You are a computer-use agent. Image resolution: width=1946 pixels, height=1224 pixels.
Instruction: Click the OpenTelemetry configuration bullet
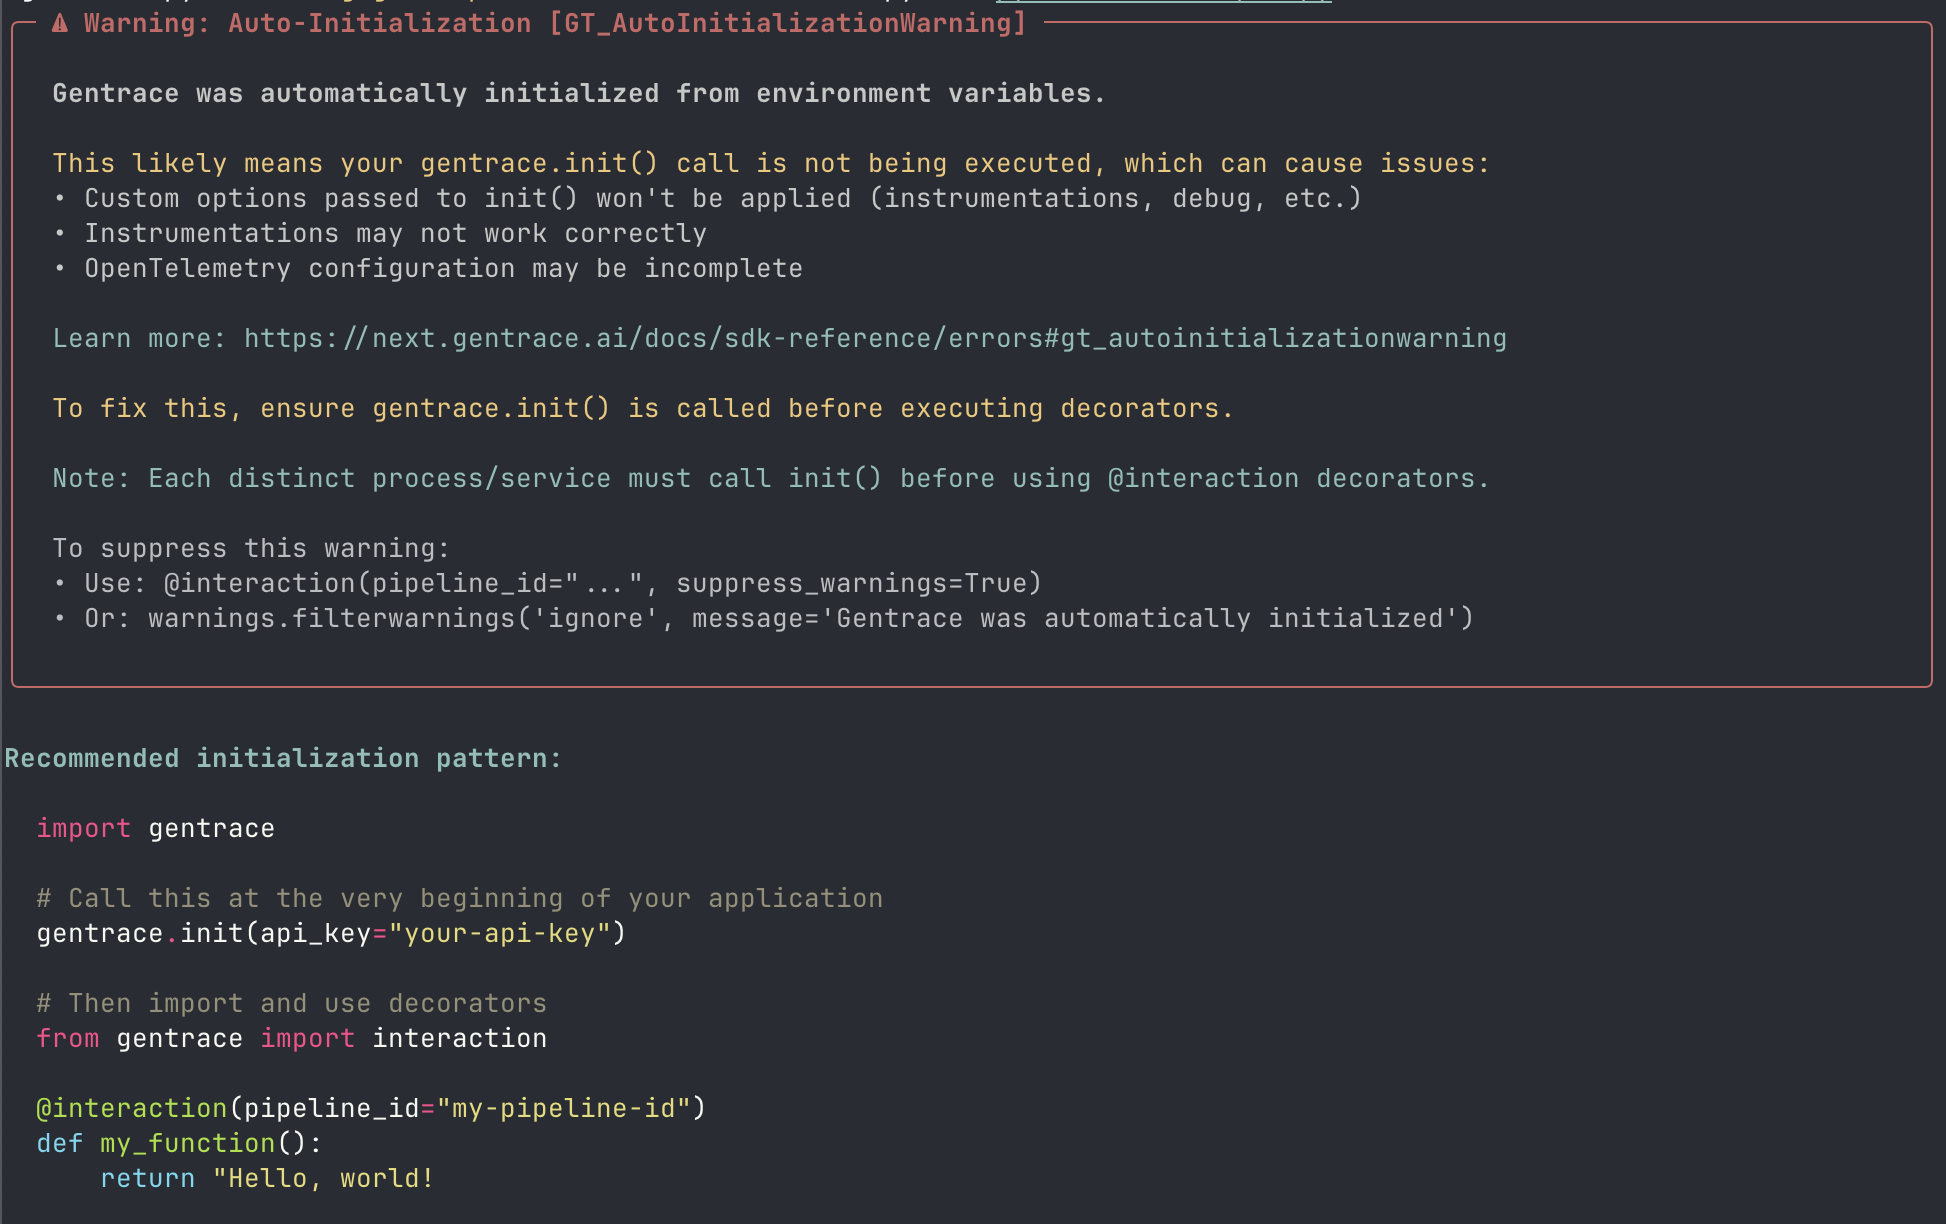tap(443, 268)
